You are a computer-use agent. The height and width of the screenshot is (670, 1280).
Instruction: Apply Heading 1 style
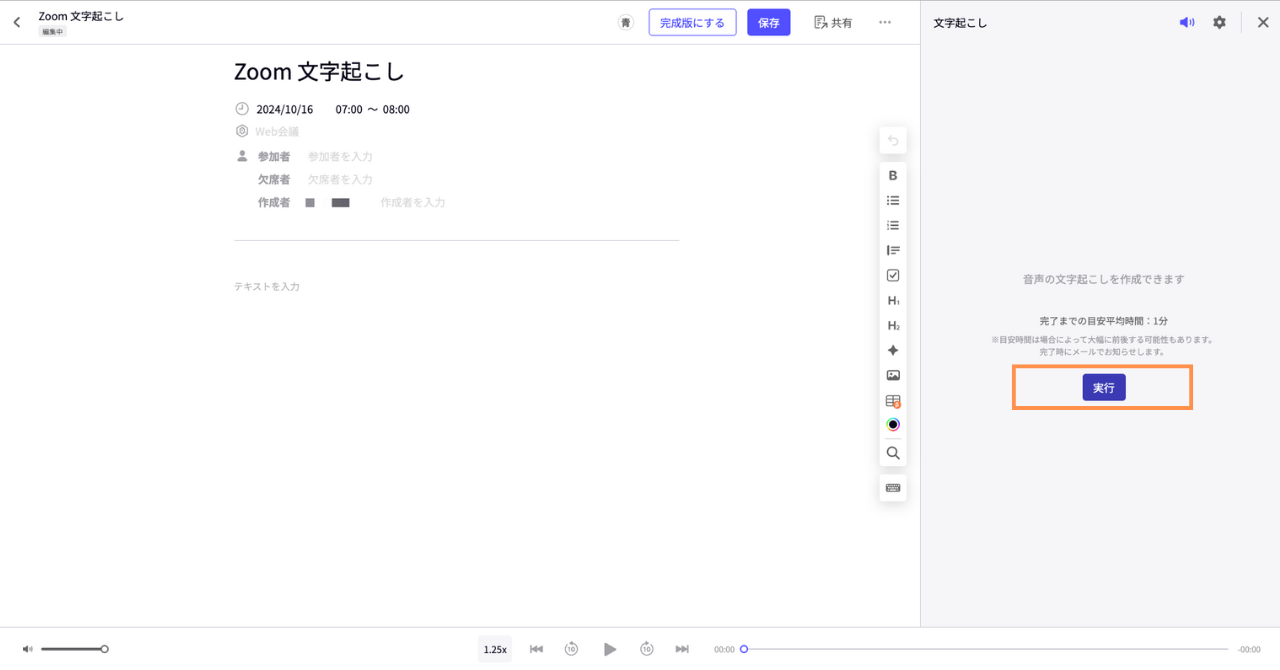[x=893, y=300]
